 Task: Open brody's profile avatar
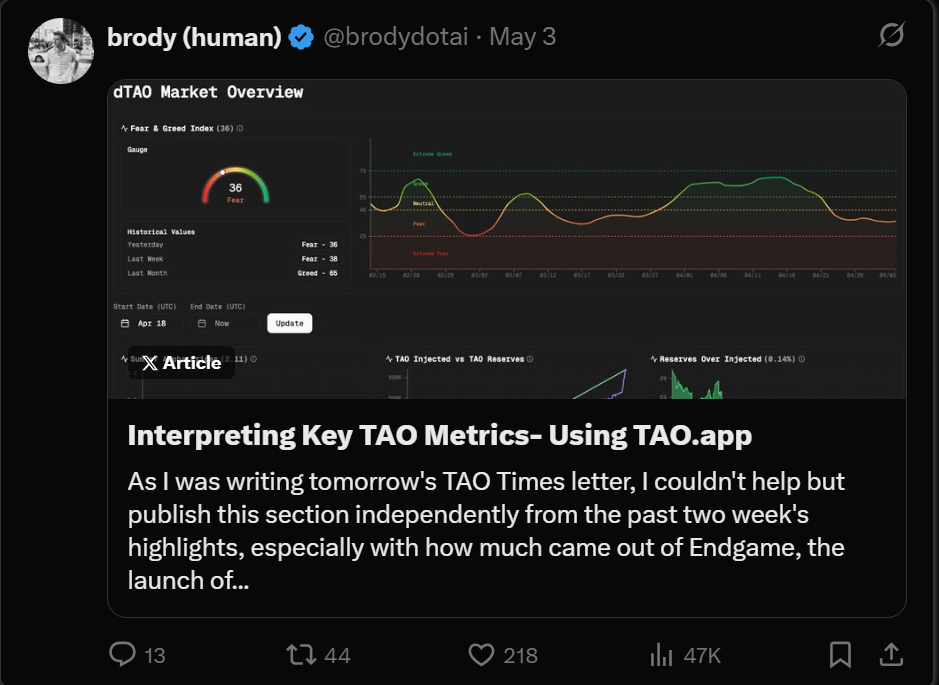[x=61, y=51]
